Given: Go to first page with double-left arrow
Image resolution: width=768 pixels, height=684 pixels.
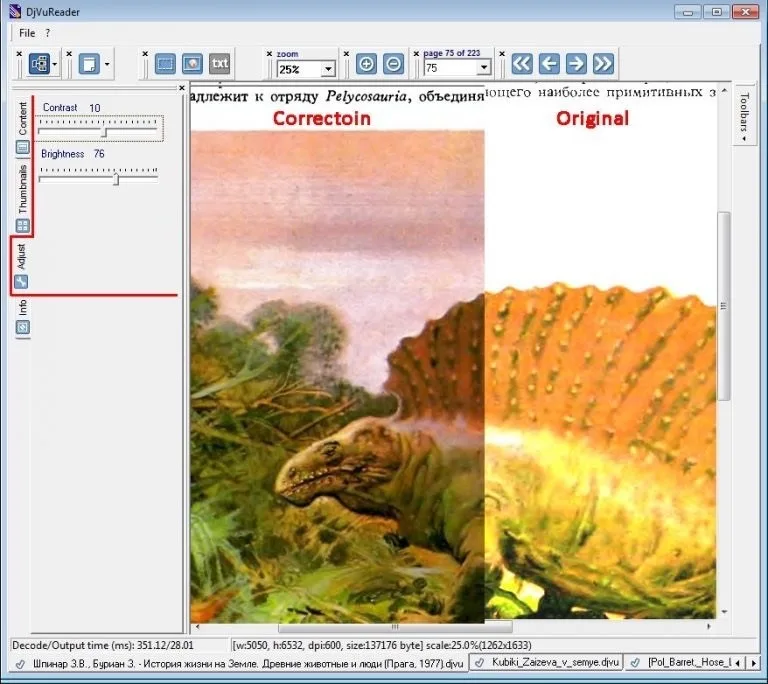Looking at the screenshot, I should tap(522, 64).
